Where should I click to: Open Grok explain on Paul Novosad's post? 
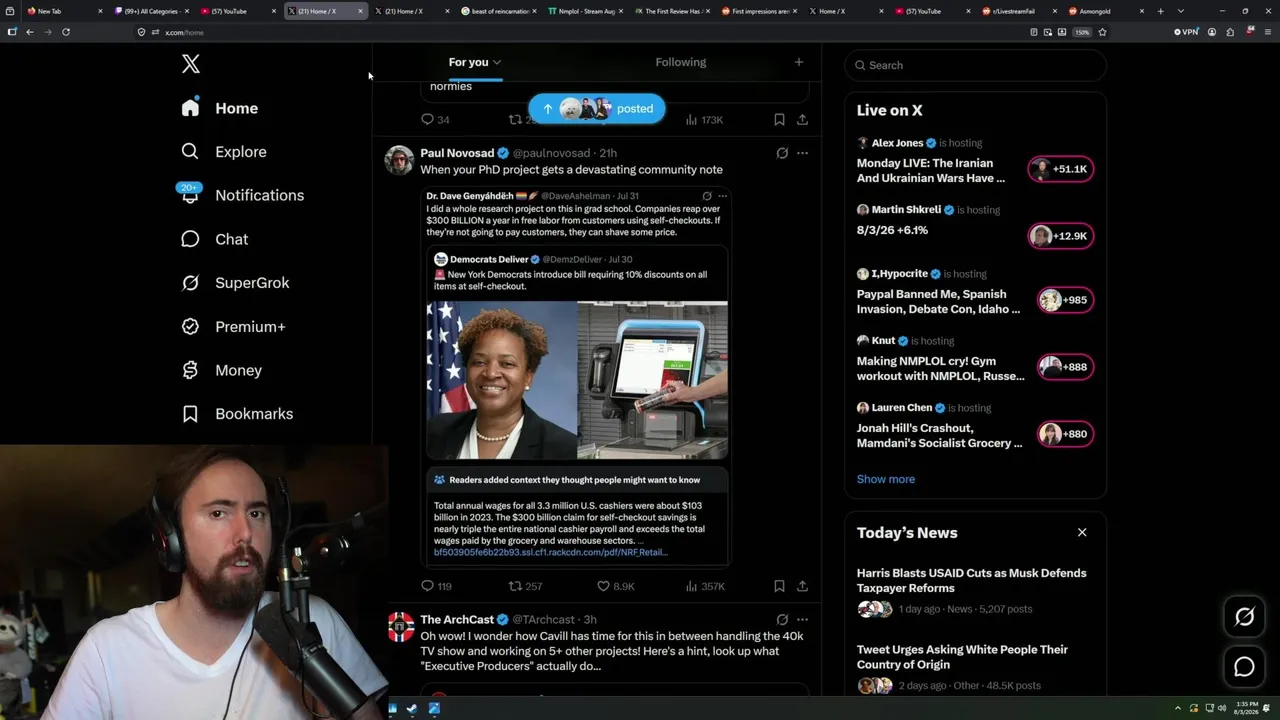(x=782, y=153)
